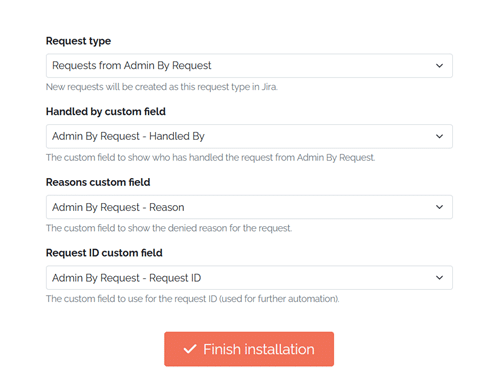Click the 'Request type' label
Image resolution: width=483 pixels, height=388 pixels.
[x=78, y=41]
